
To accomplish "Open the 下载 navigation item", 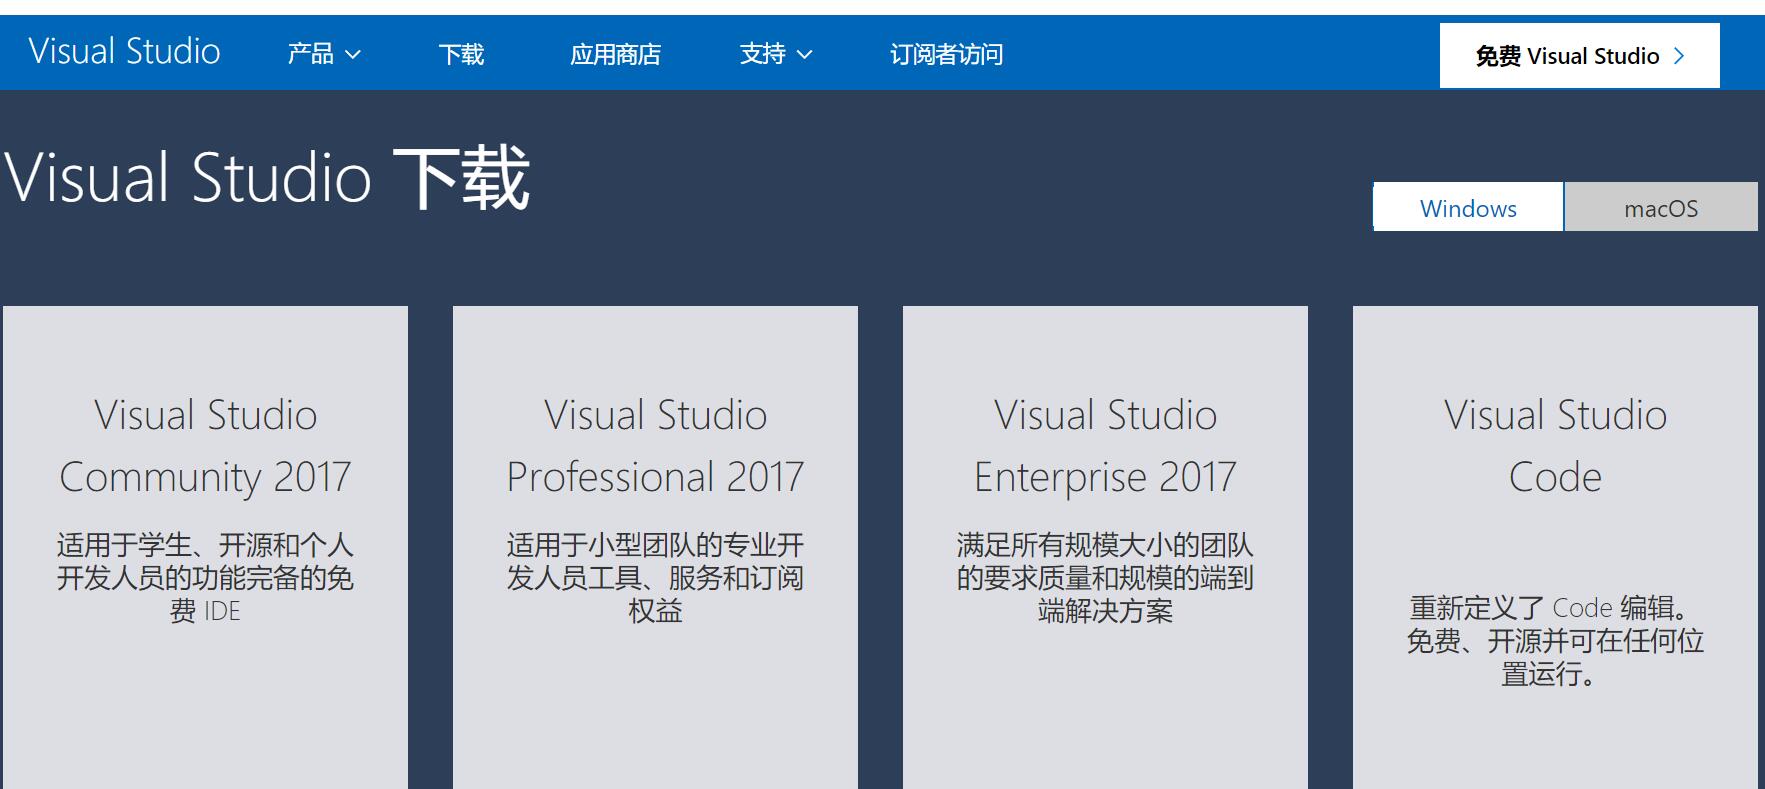I will pyautogui.click(x=461, y=54).
